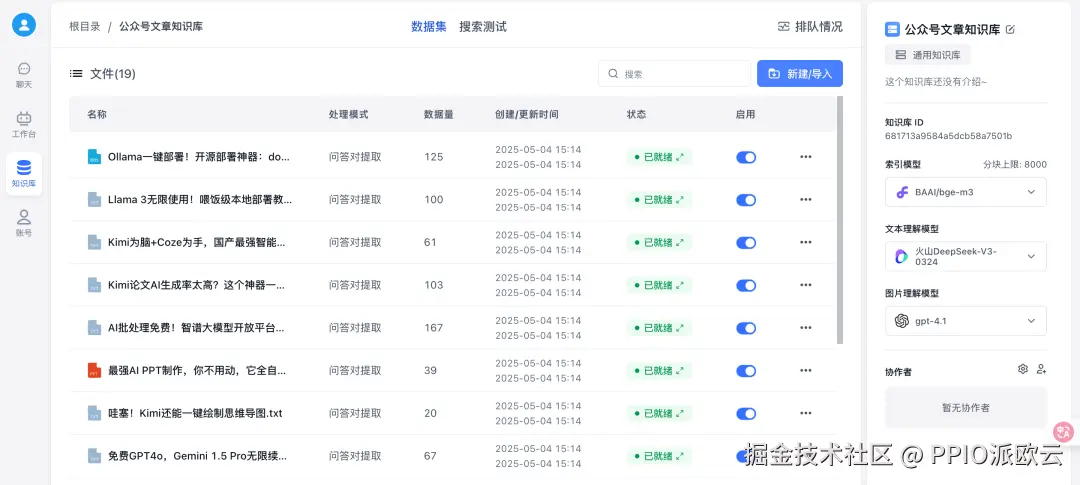
Task: Open the user avatar profile icon
Action: tap(24, 25)
